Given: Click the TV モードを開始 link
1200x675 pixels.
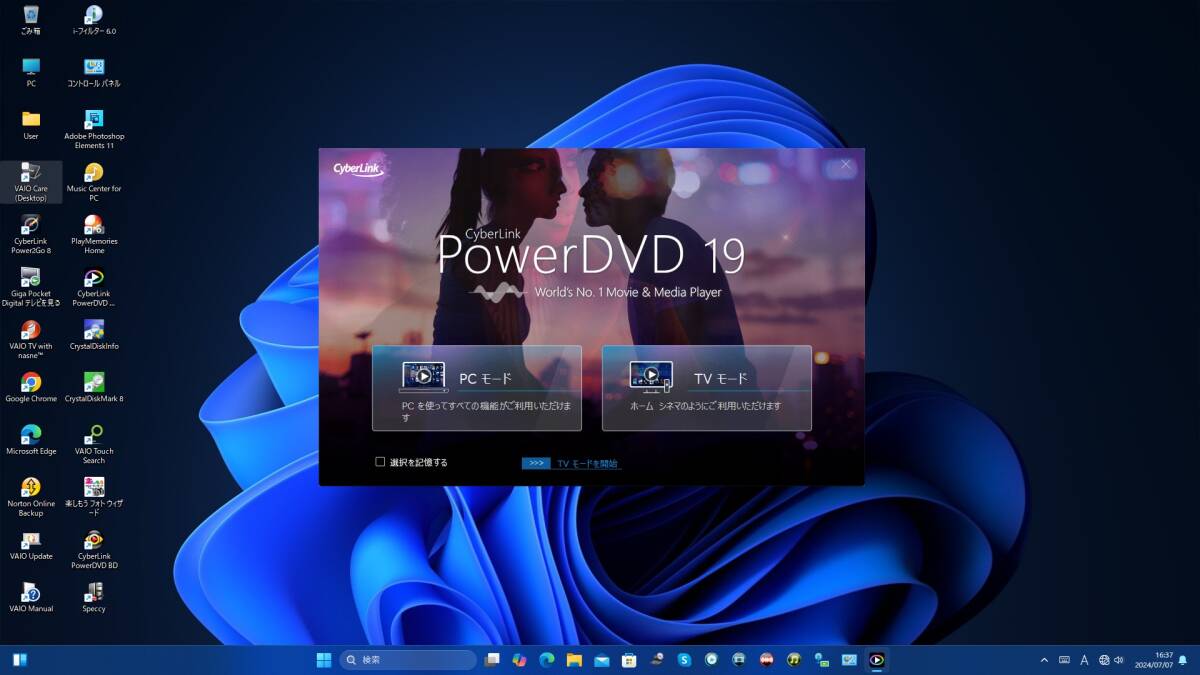Looking at the screenshot, I should (587, 464).
